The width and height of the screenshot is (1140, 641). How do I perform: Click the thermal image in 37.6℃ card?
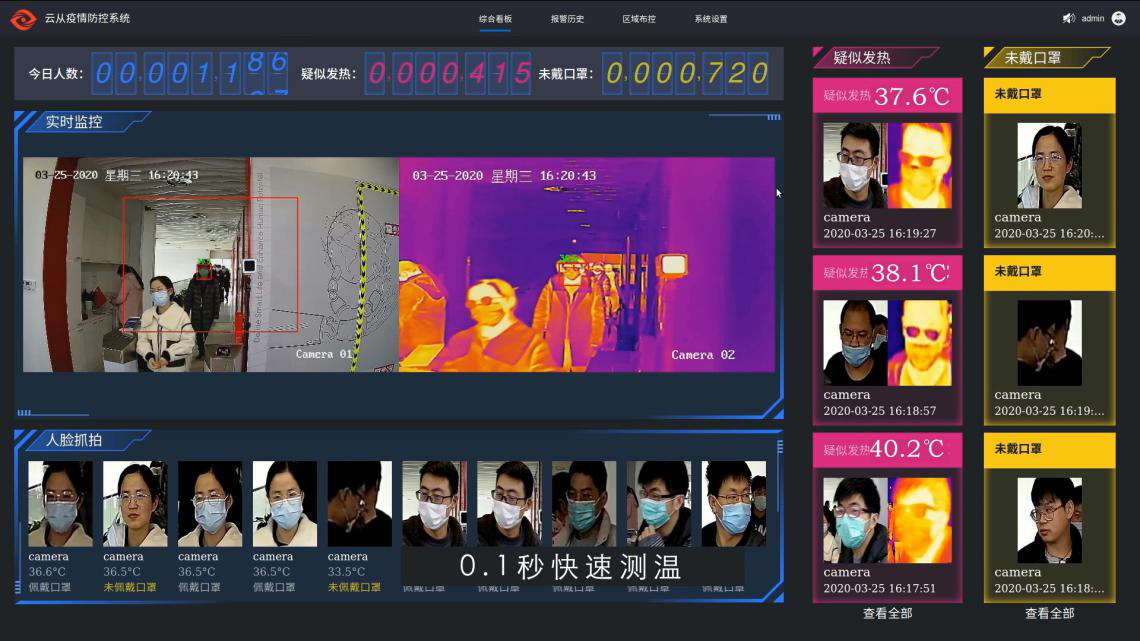click(x=919, y=165)
